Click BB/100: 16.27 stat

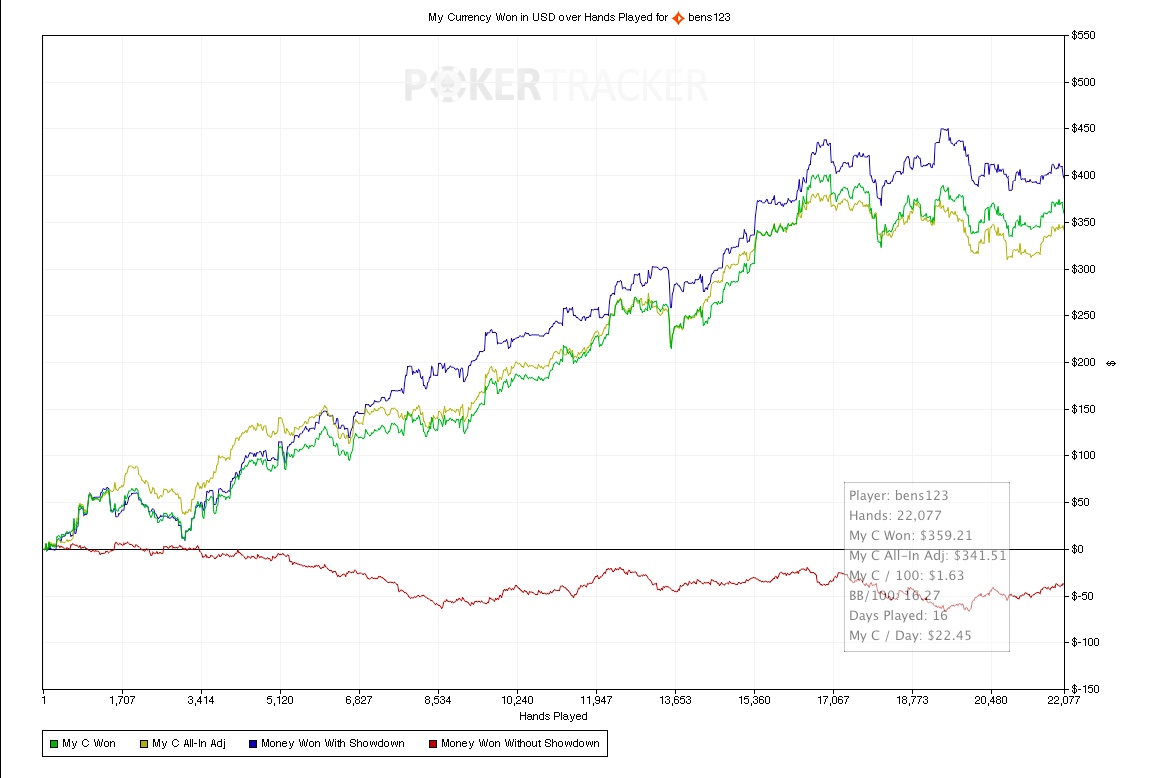[894, 595]
